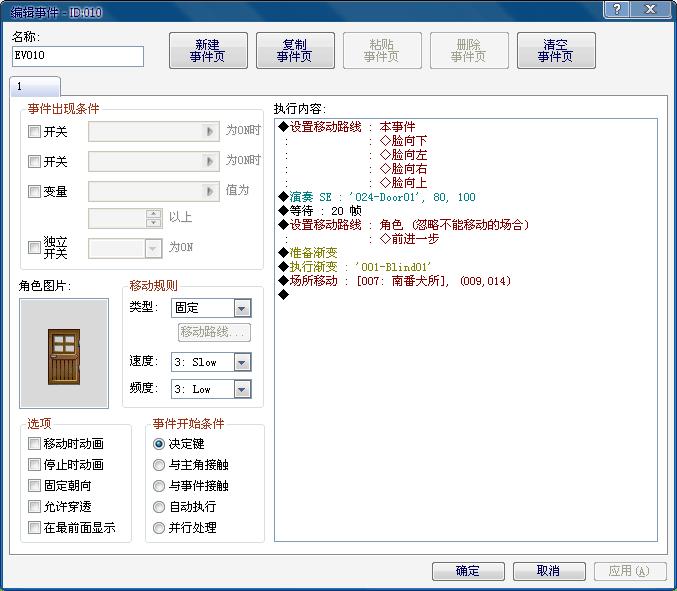The height and width of the screenshot is (591, 677).
Task: Click the door character graphic thumbnail
Action: [64, 353]
